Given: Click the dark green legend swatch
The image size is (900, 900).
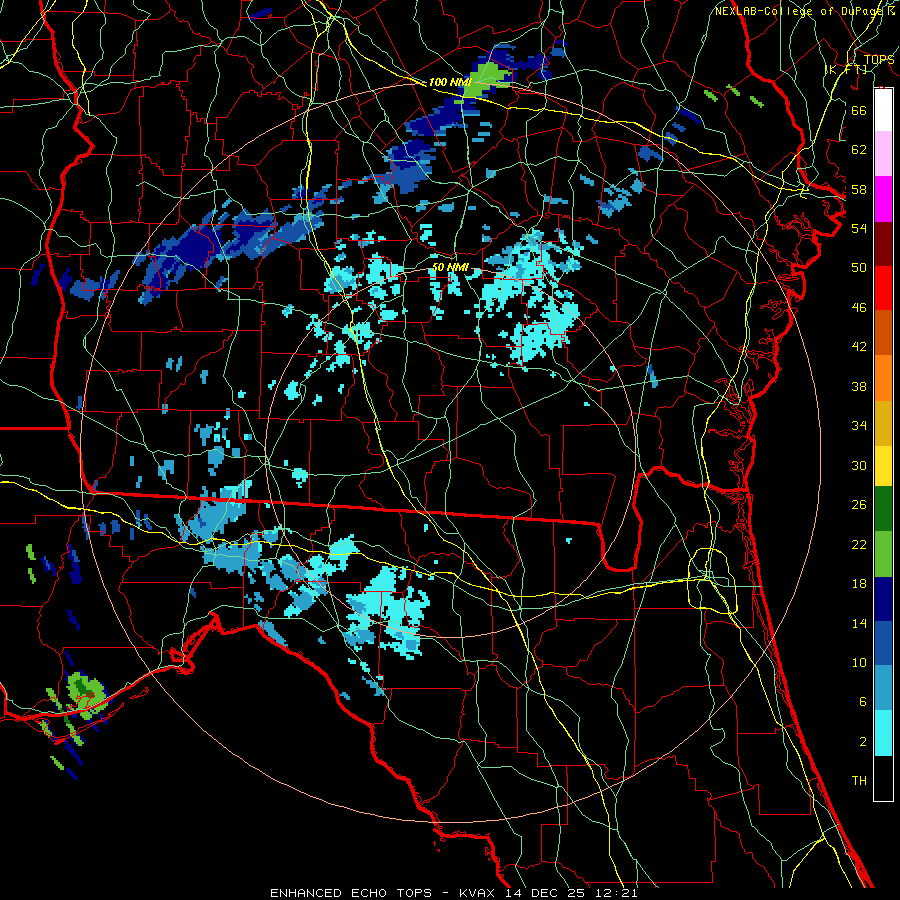Looking at the screenshot, I should [883, 509].
